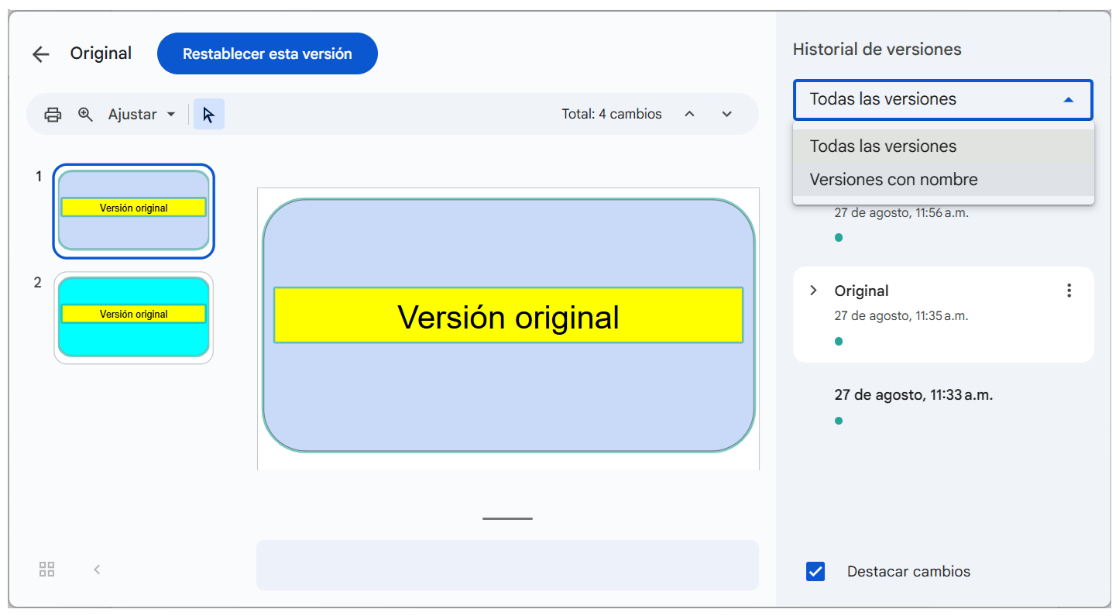Open the three-dot menu for Original version
Screen dimensions: 1119x616
[1069, 291]
